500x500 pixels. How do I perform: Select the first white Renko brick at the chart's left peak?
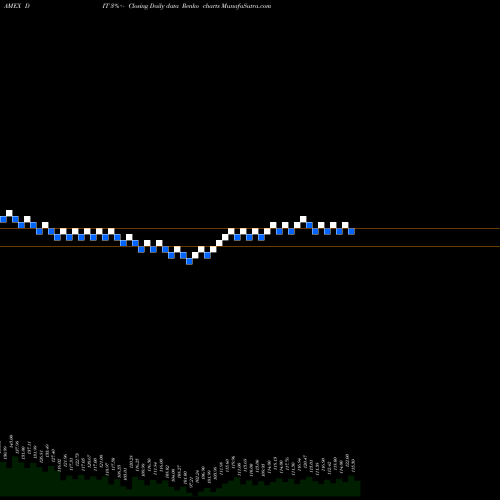[9, 213]
